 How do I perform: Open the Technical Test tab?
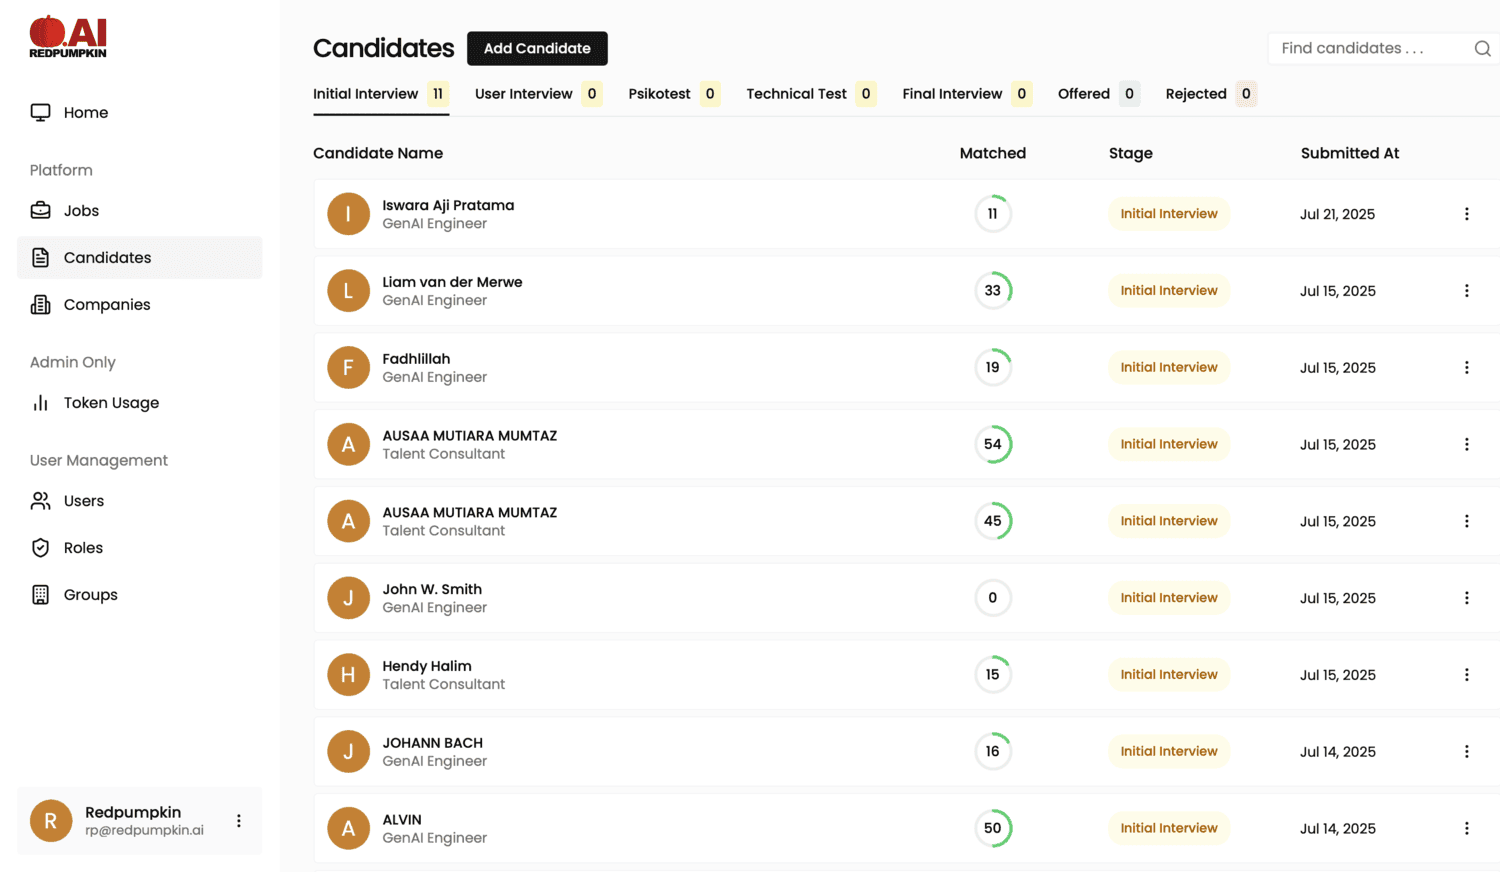point(796,93)
